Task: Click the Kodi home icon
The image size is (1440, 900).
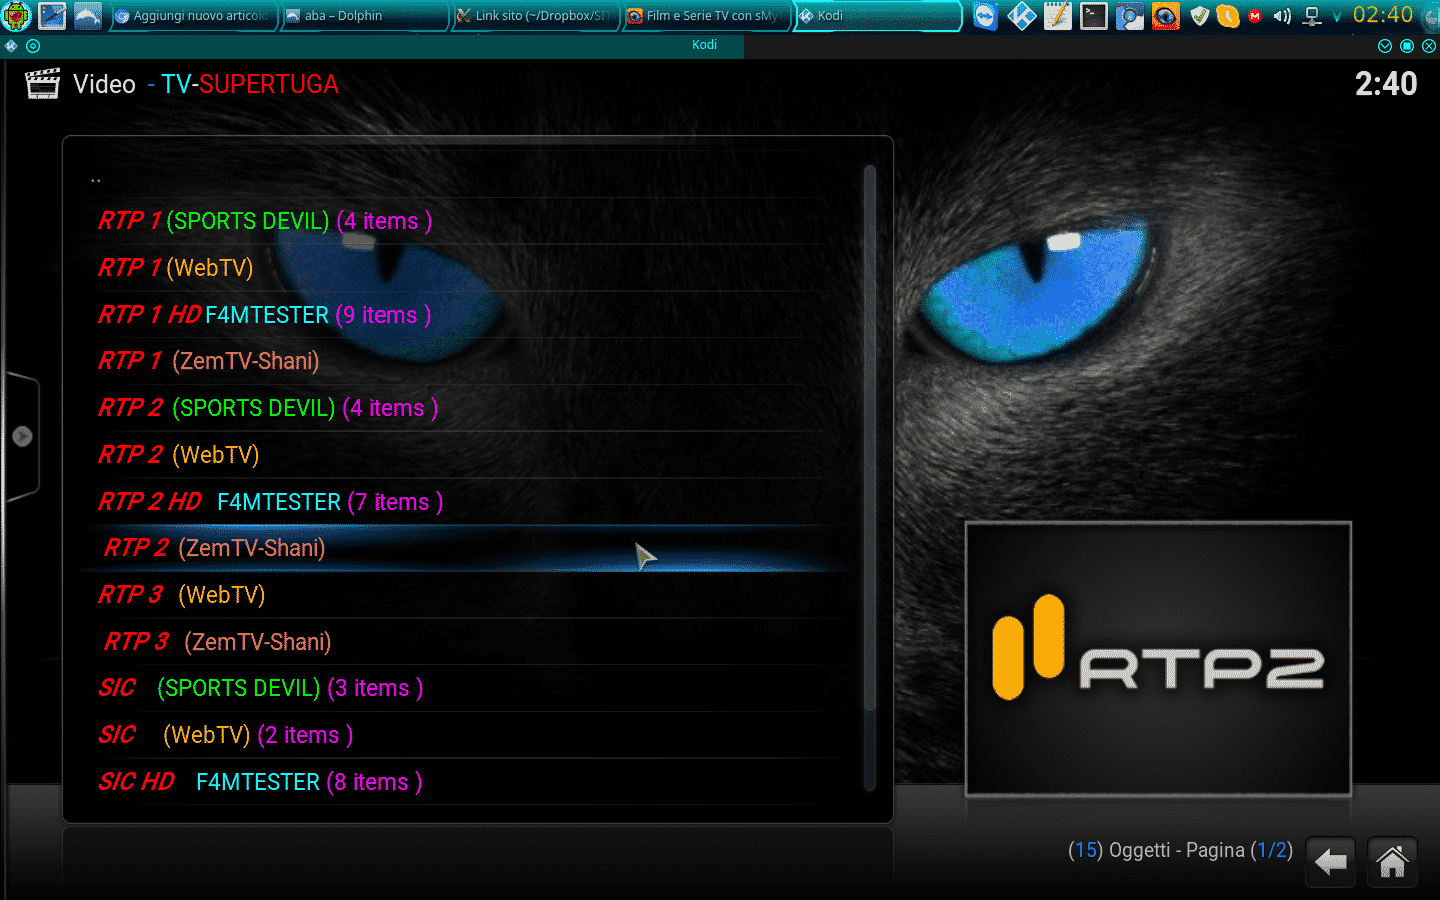Action: tap(1392, 862)
